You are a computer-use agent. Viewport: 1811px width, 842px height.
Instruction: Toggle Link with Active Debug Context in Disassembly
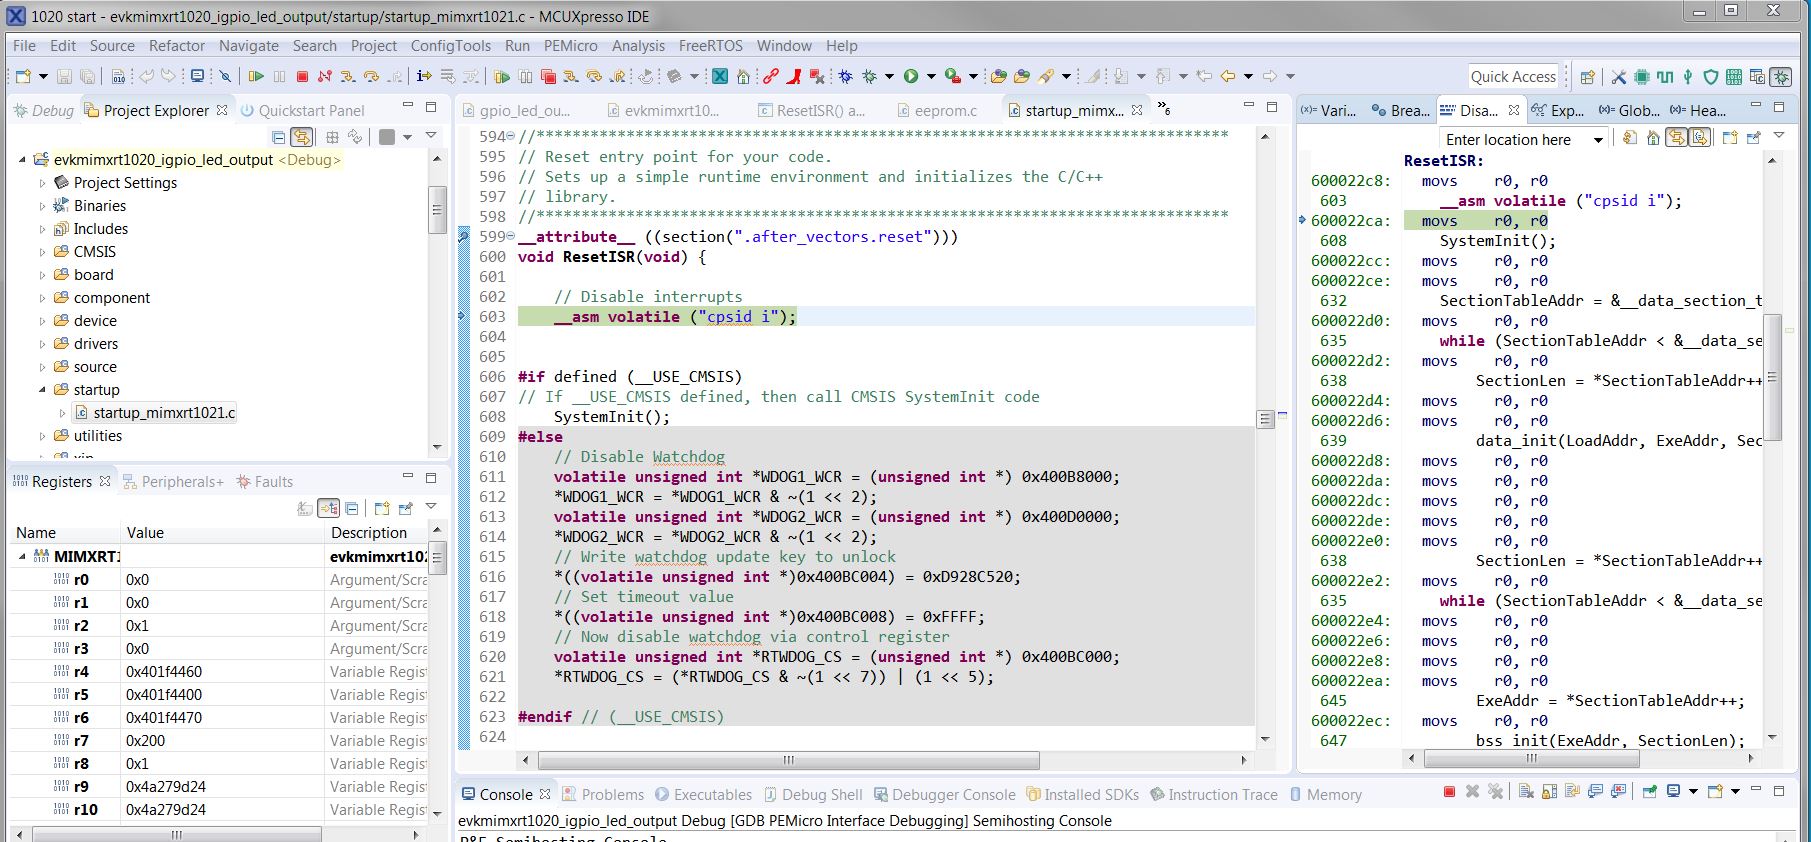pos(1677,138)
